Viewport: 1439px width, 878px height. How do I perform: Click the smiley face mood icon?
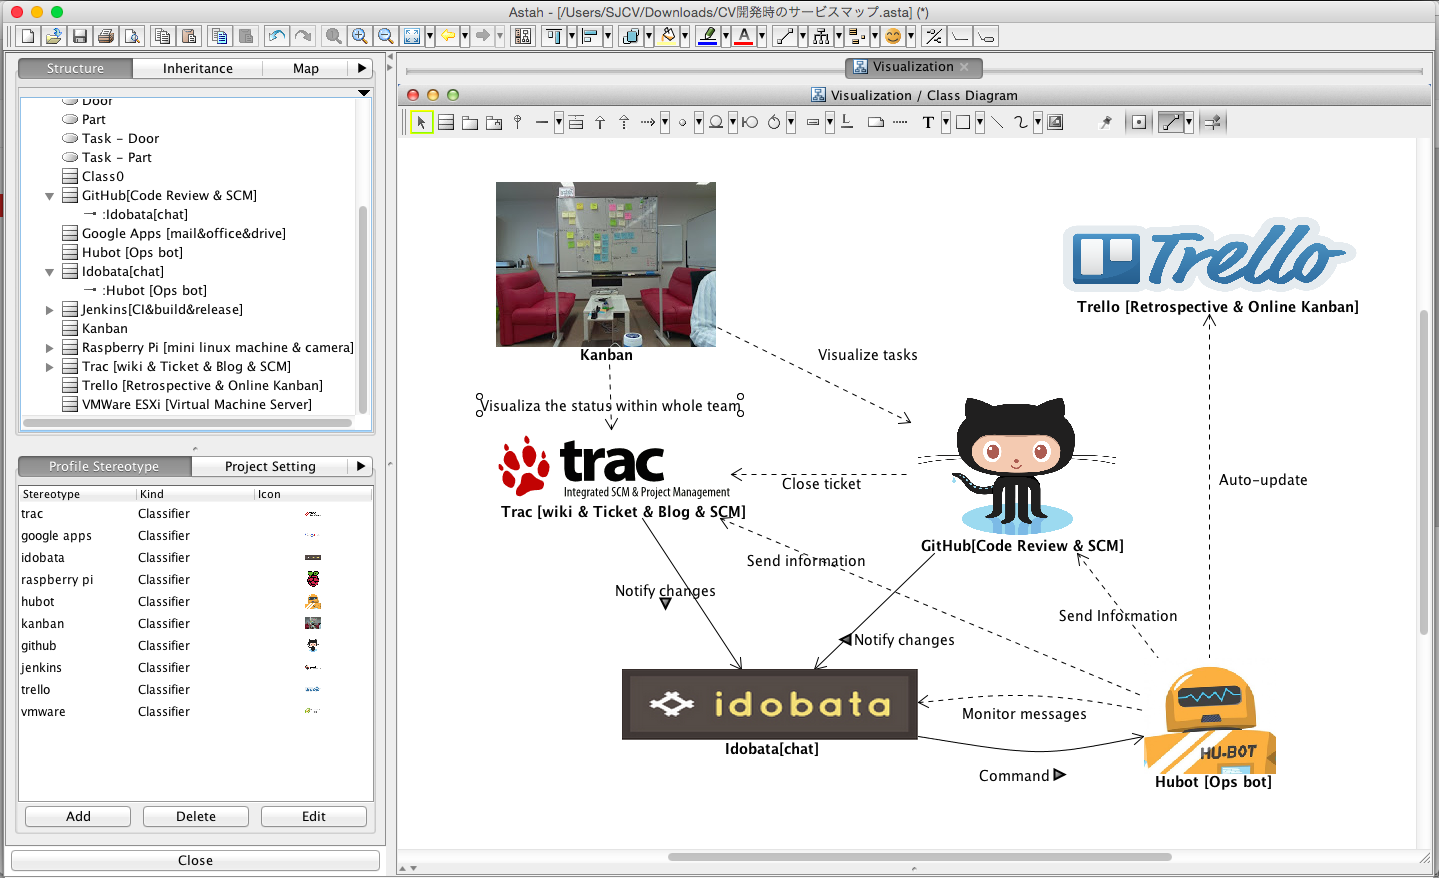(893, 36)
